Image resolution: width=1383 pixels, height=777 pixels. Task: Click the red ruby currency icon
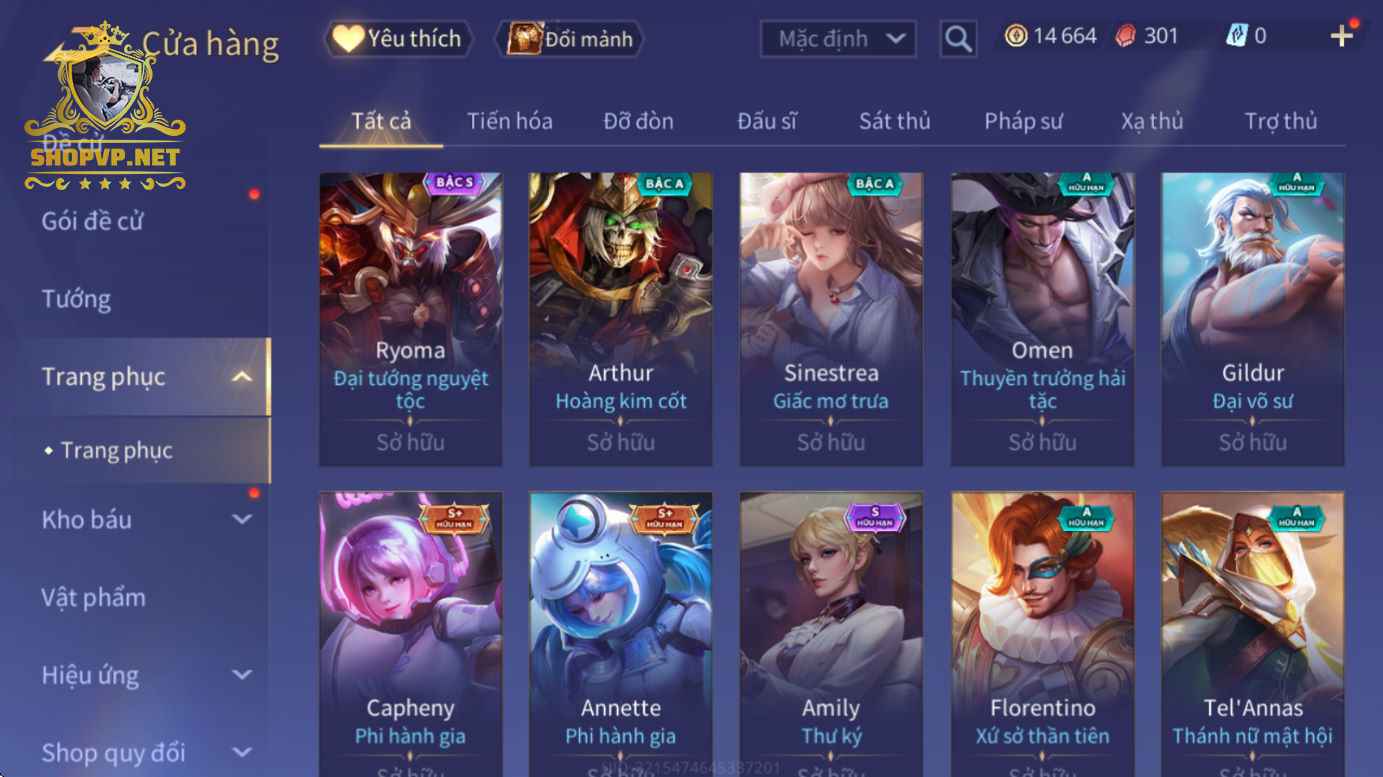(1126, 37)
